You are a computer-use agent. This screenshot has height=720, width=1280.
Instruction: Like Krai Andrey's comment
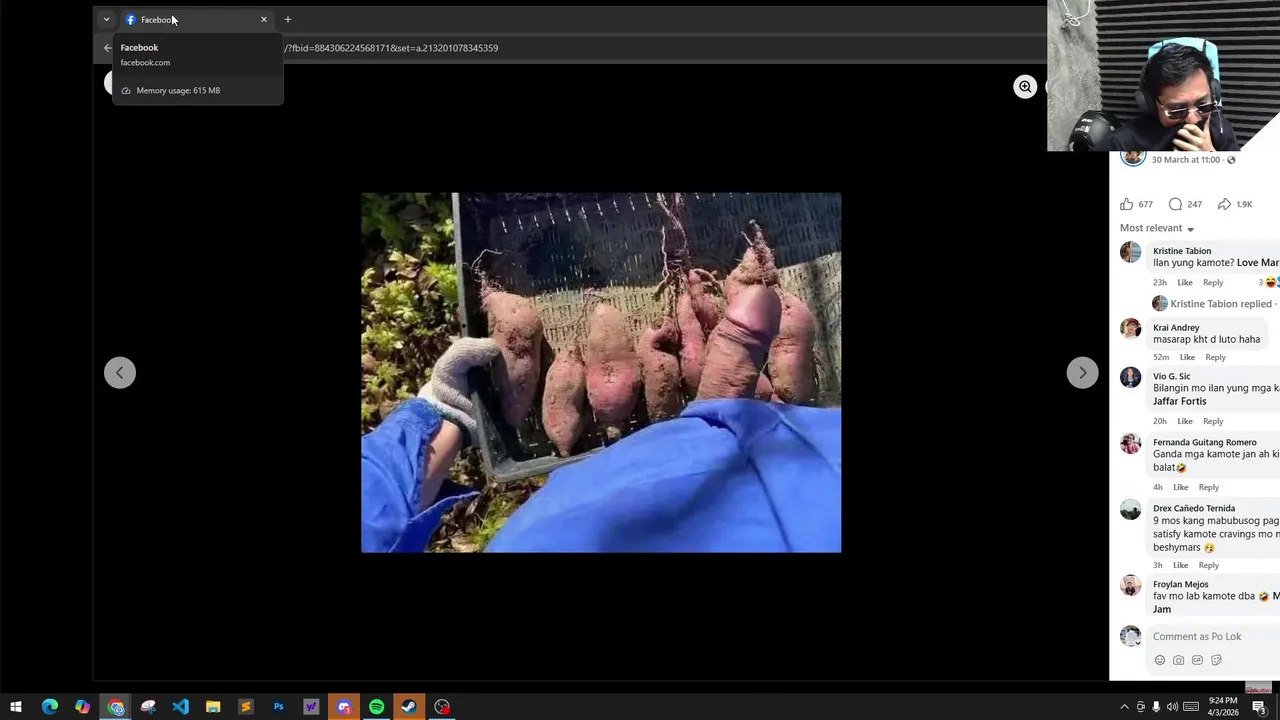click(x=1187, y=357)
